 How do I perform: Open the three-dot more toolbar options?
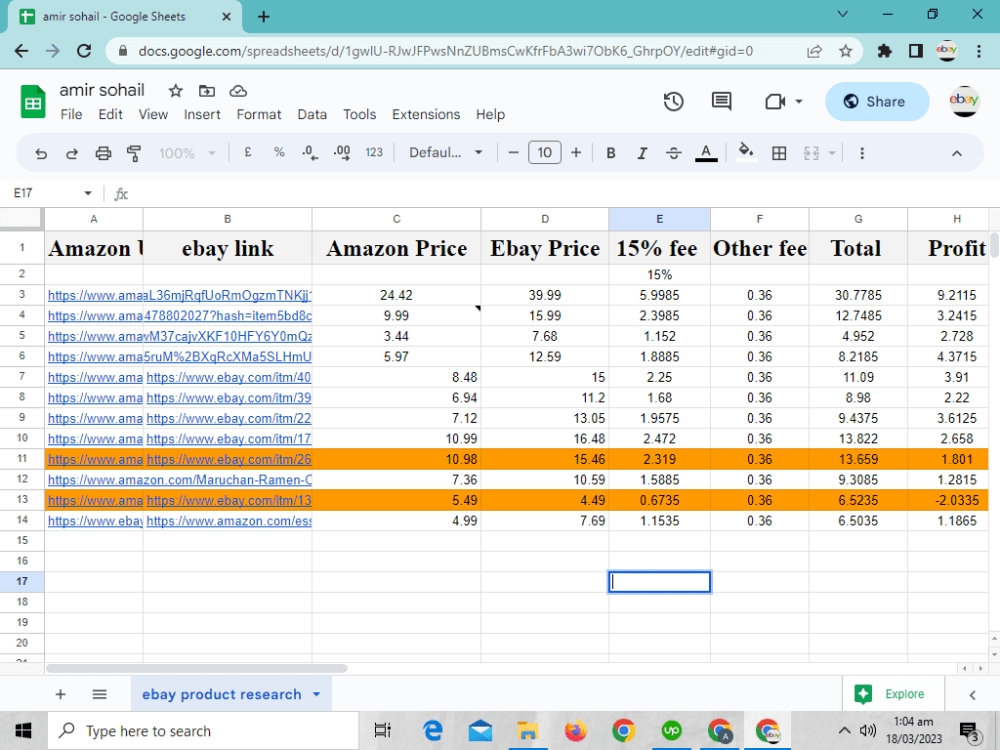(x=862, y=153)
